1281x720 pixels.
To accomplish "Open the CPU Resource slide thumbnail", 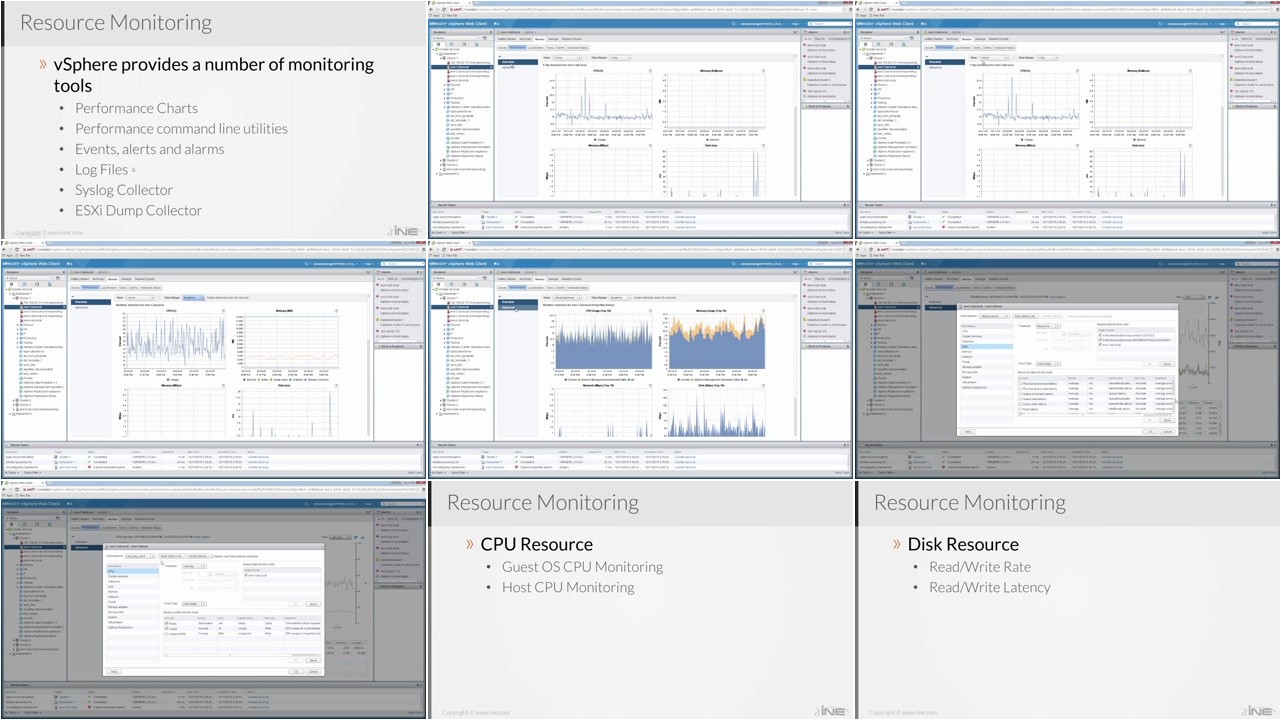I will coord(640,599).
